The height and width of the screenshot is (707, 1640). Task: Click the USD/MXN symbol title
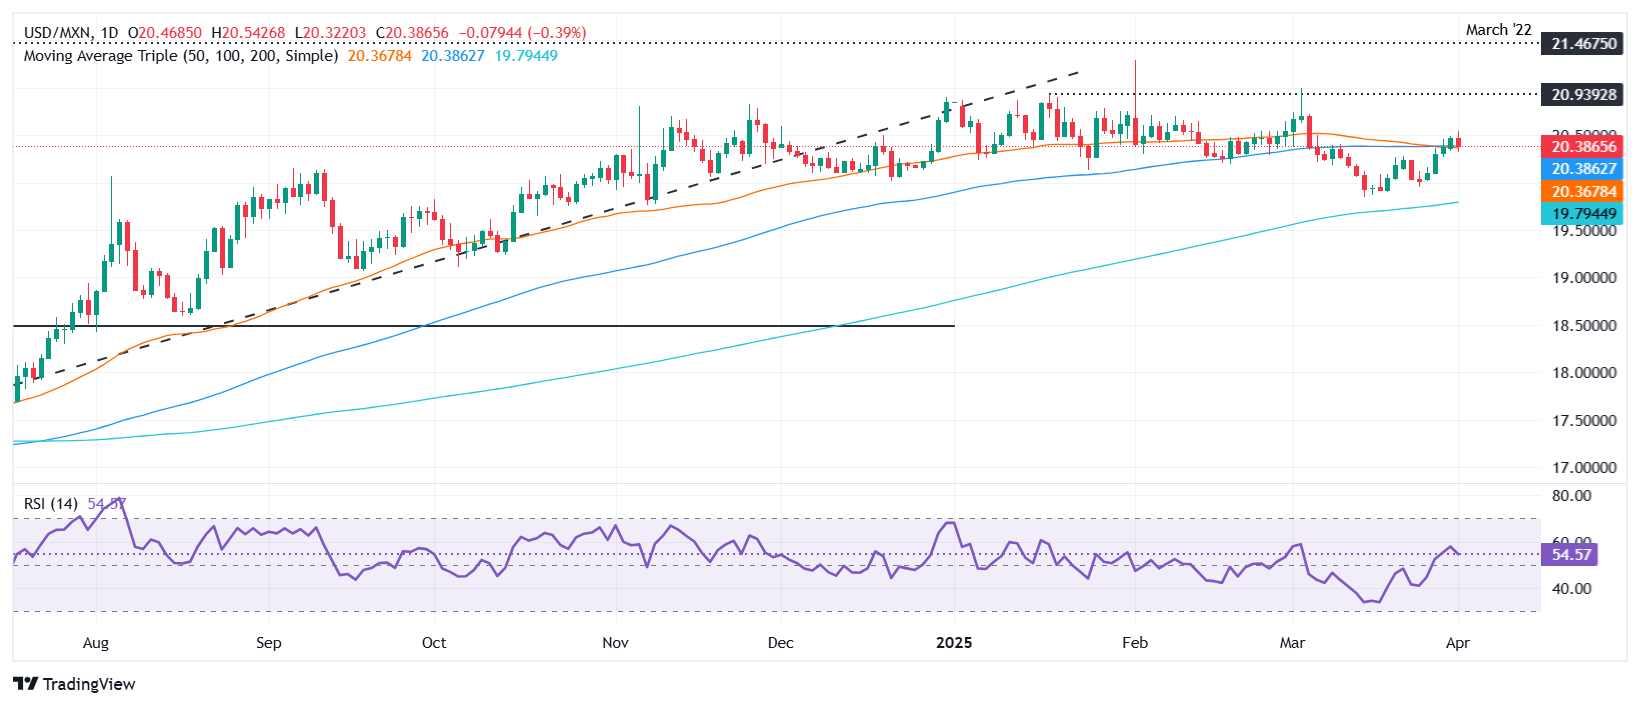pos(57,33)
